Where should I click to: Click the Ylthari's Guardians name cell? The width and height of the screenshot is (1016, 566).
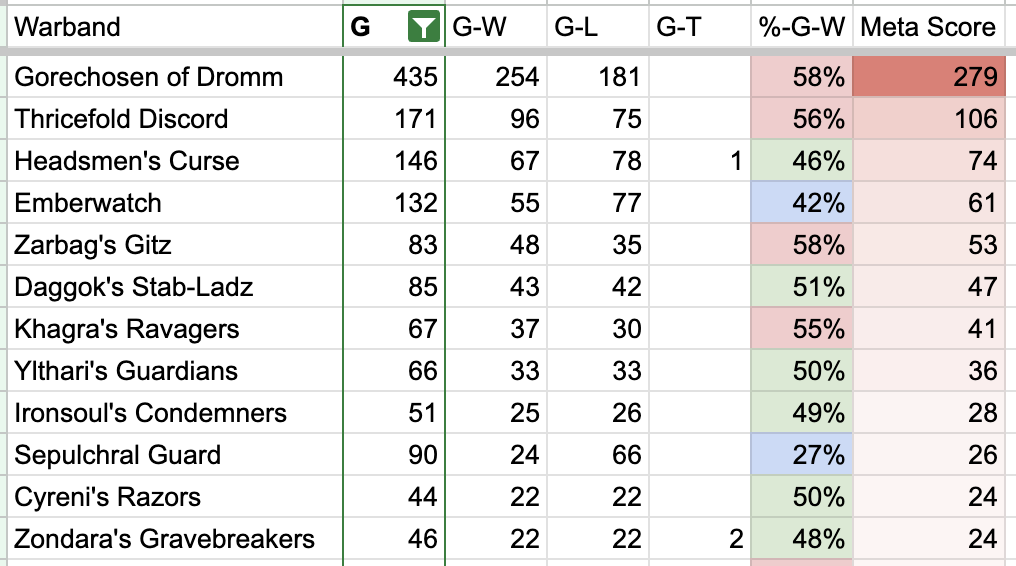[174, 370]
